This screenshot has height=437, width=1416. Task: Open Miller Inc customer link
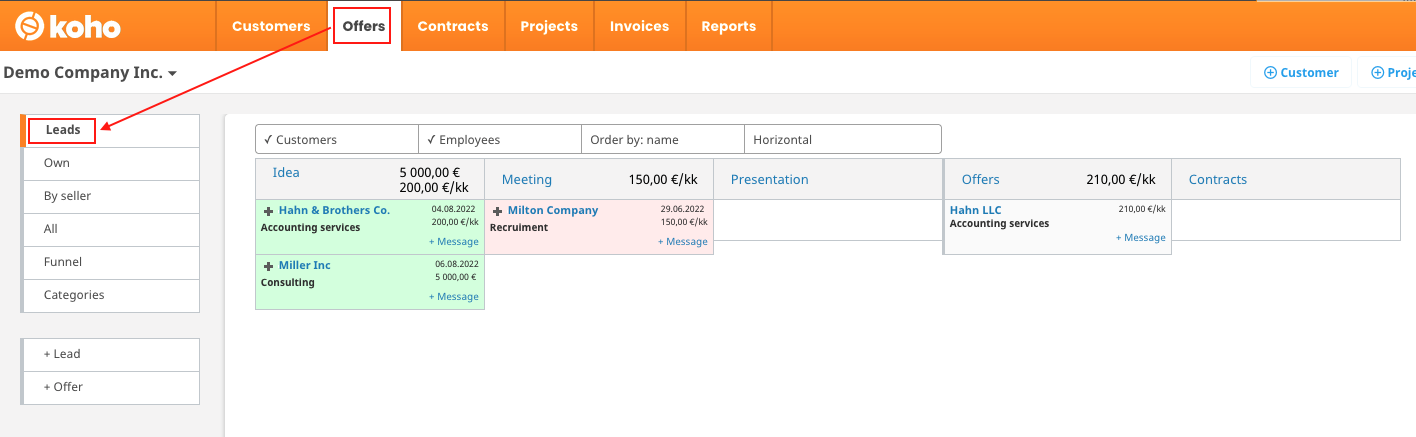(305, 266)
